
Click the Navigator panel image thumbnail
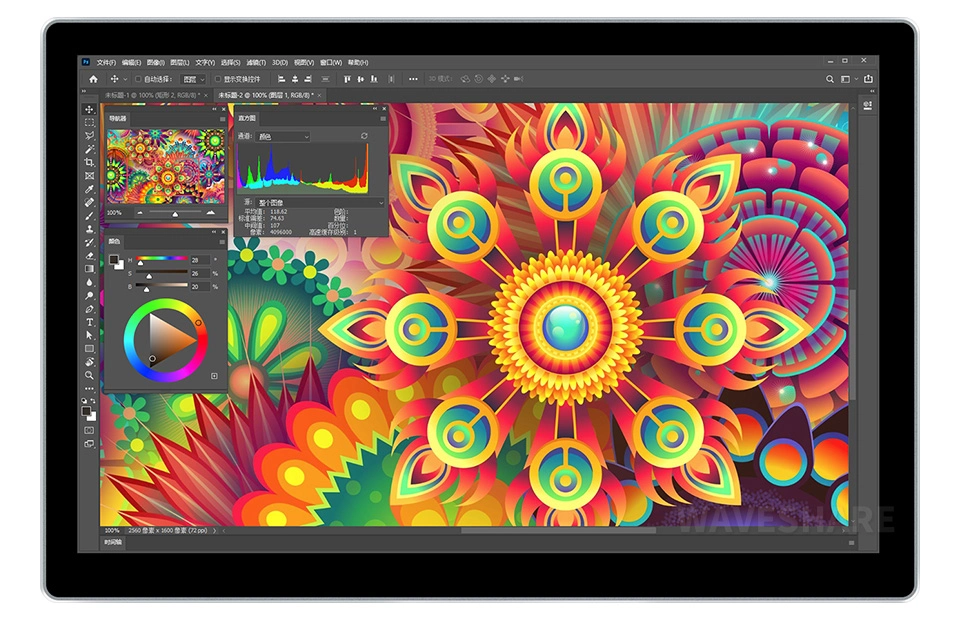[165, 165]
